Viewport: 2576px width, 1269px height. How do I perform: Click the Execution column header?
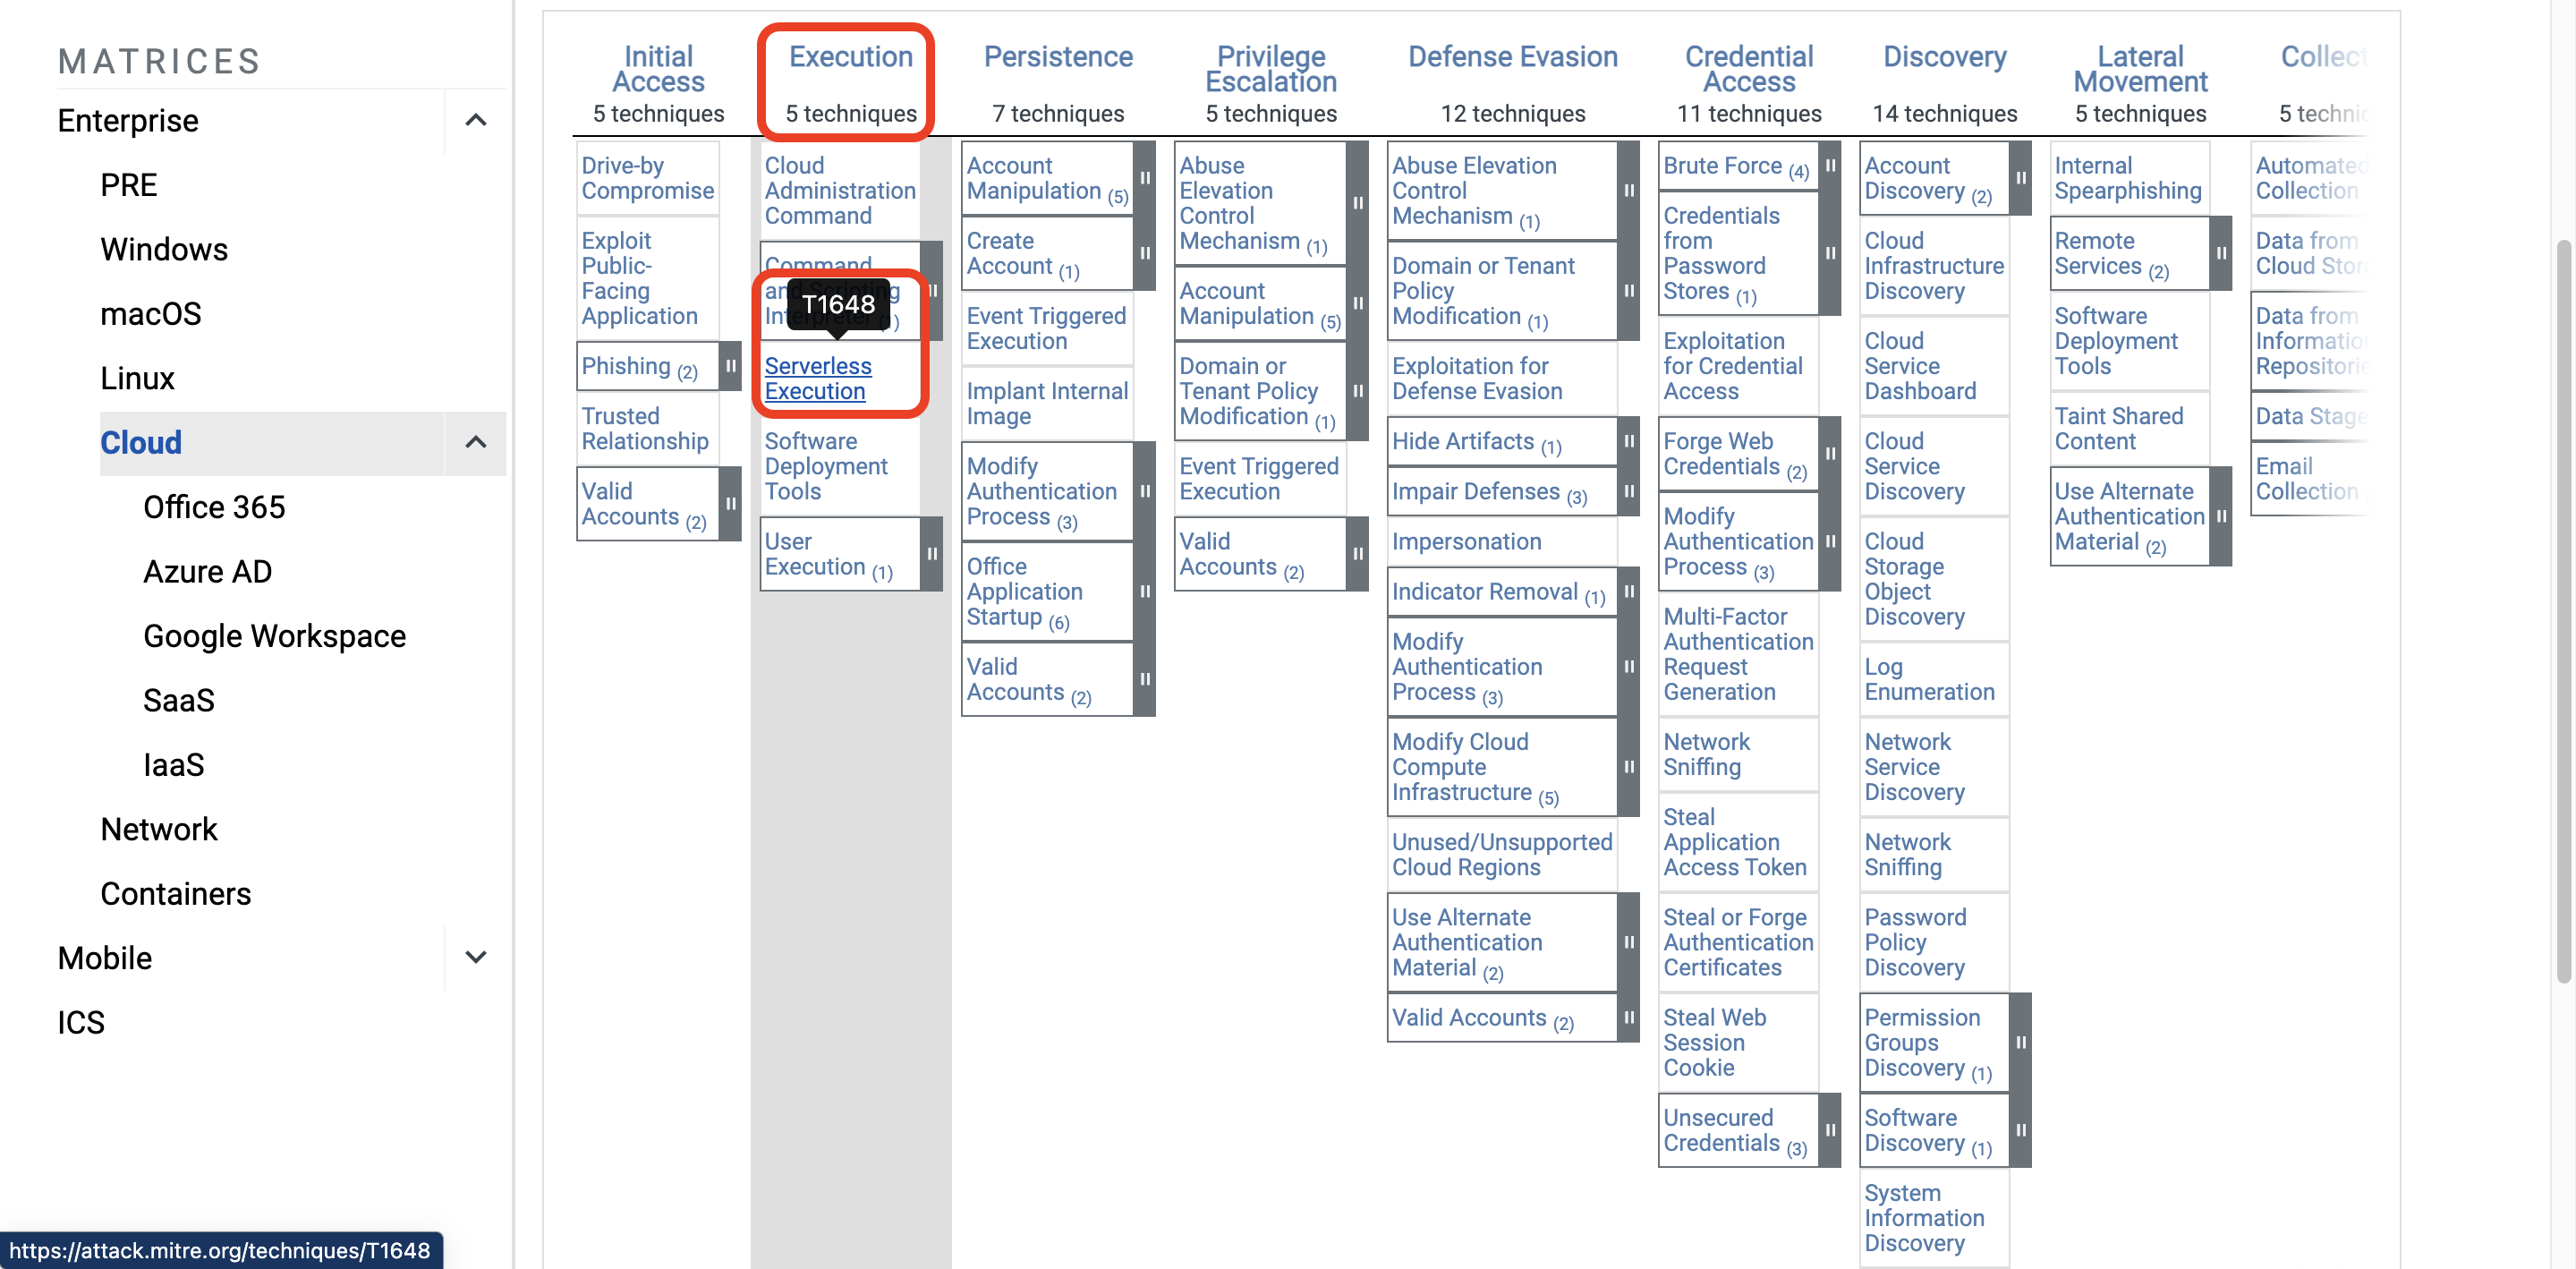(849, 57)
